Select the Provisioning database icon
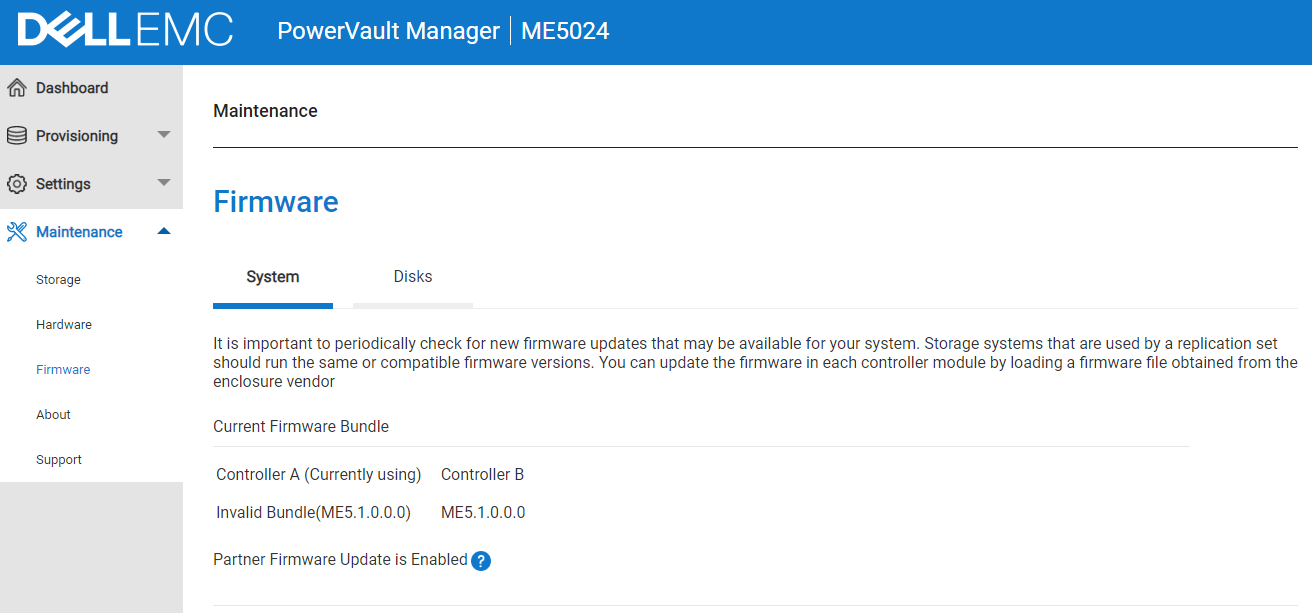Screen dimensions: 1312x613 point(16,135)
